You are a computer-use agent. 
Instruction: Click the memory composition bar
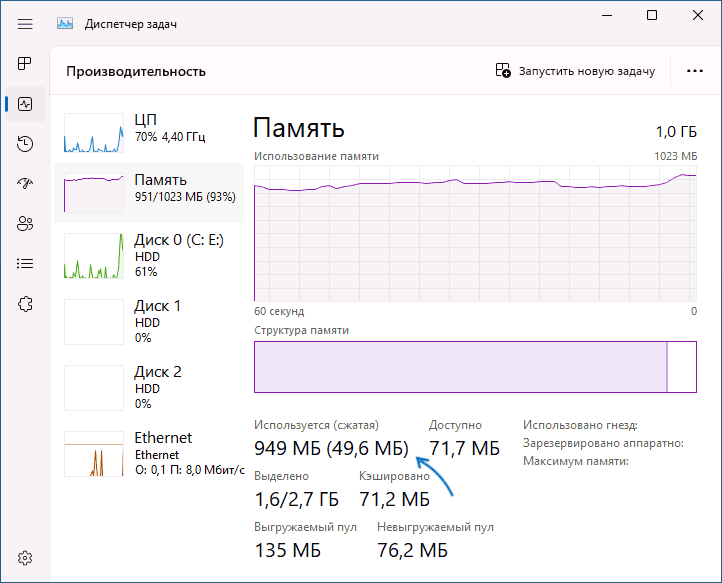(x=475, y=367)
